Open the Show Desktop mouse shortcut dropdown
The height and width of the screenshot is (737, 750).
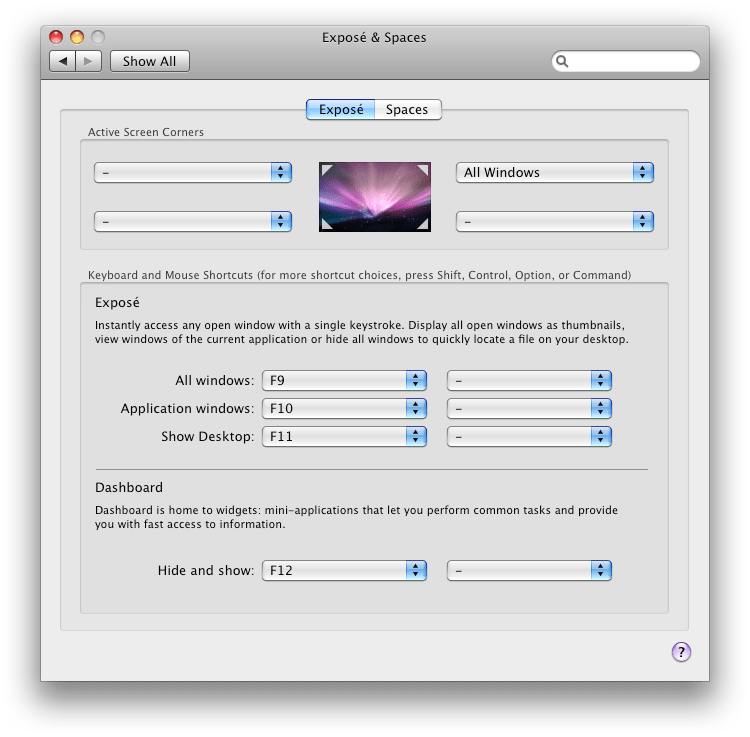point(529,436)
